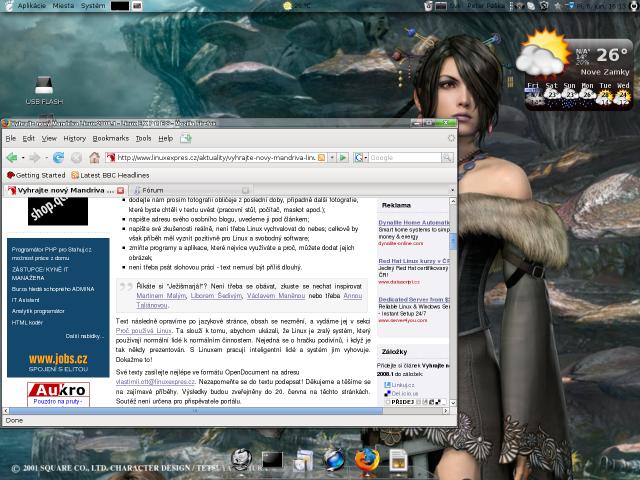Open Aplikácie menu in top panel
640x480 pixels.
pyautogui.click(x=31, y=6)
